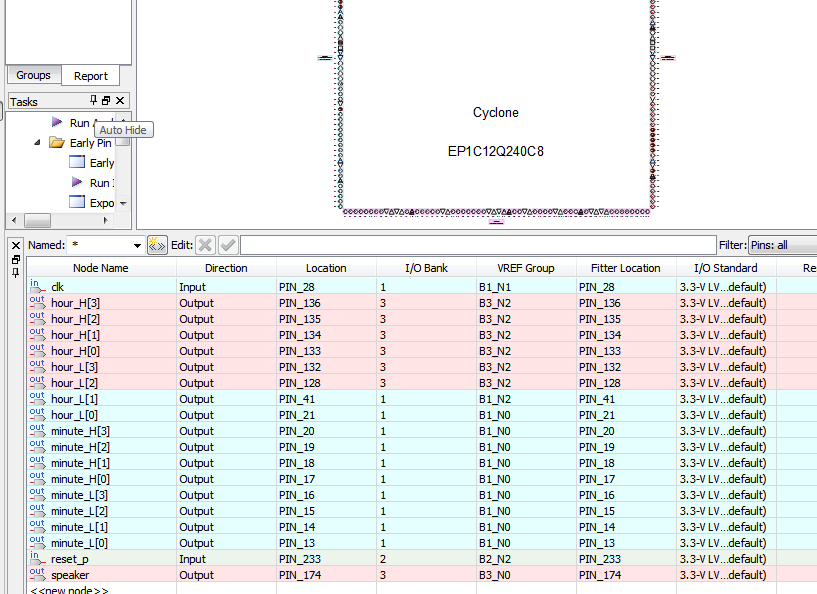Collapse the Early Pin tree node
Viewport: 817px width, 594px height.
38,143
